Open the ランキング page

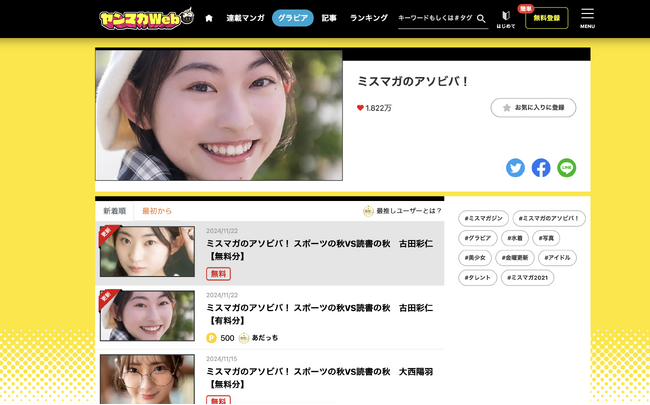tap(368, 18)
